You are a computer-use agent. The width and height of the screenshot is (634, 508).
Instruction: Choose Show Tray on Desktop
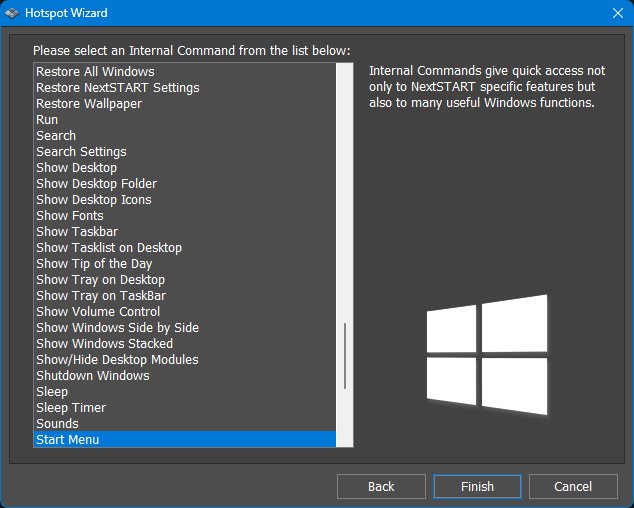(x=185, y=279)
